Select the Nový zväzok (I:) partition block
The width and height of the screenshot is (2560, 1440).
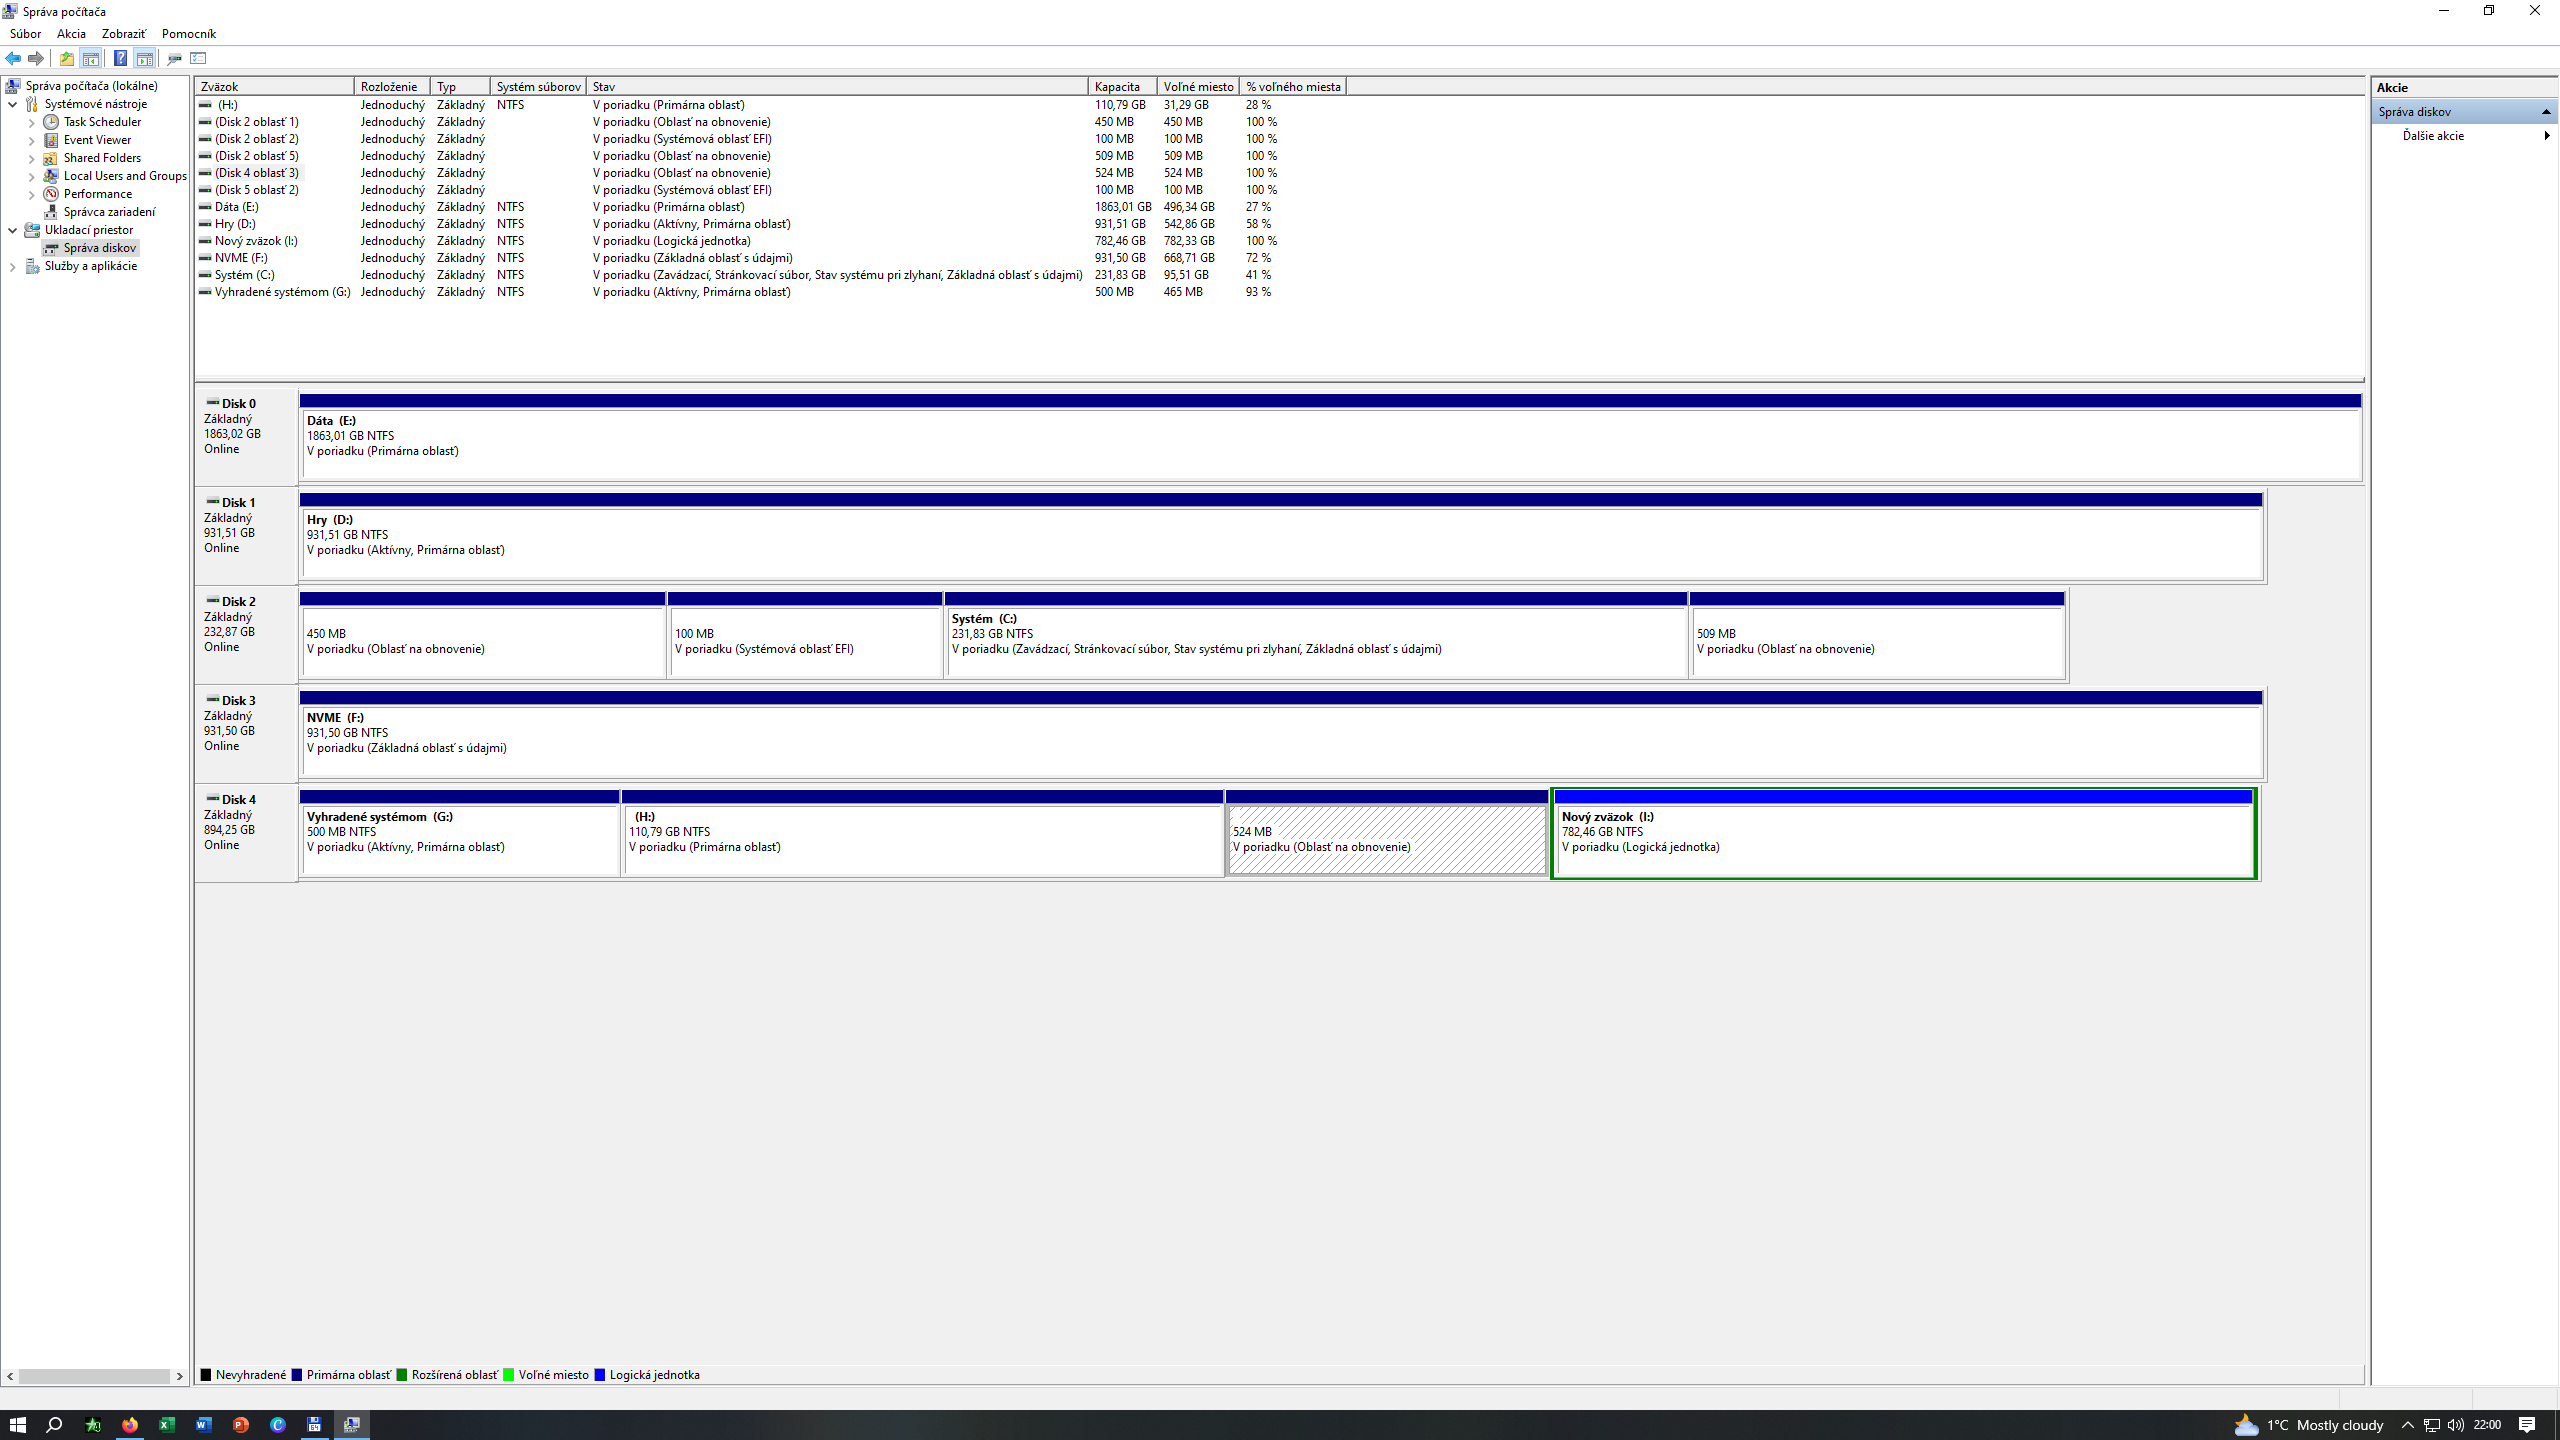click(x=1903, y=840)
